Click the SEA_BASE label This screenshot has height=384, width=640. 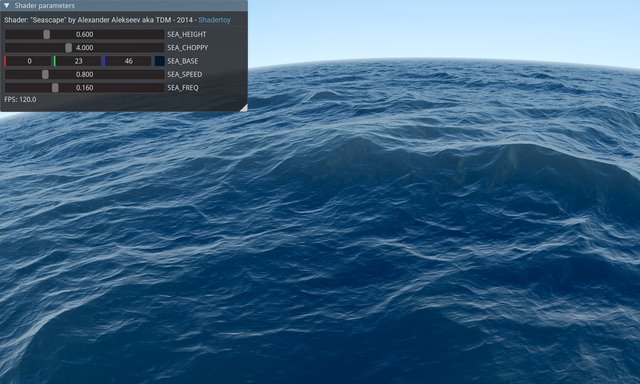[x=182, y=61]
